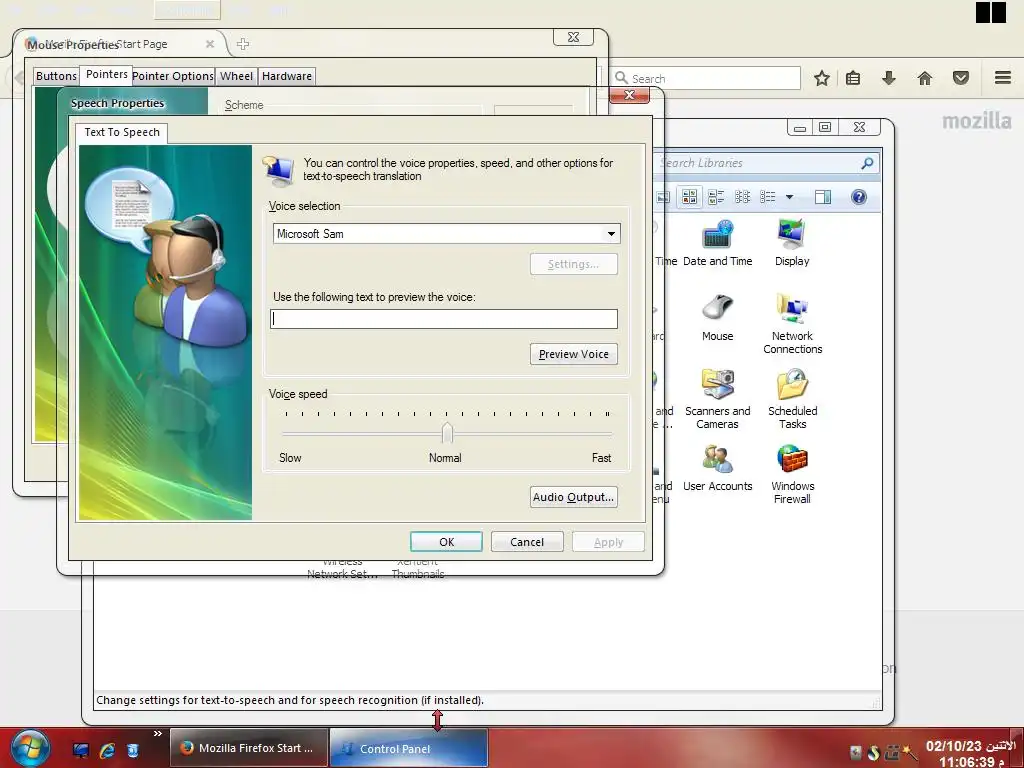Click the S-shaped system tray icon
Screen dimensions: 1024x768
[x=874, y=752]
